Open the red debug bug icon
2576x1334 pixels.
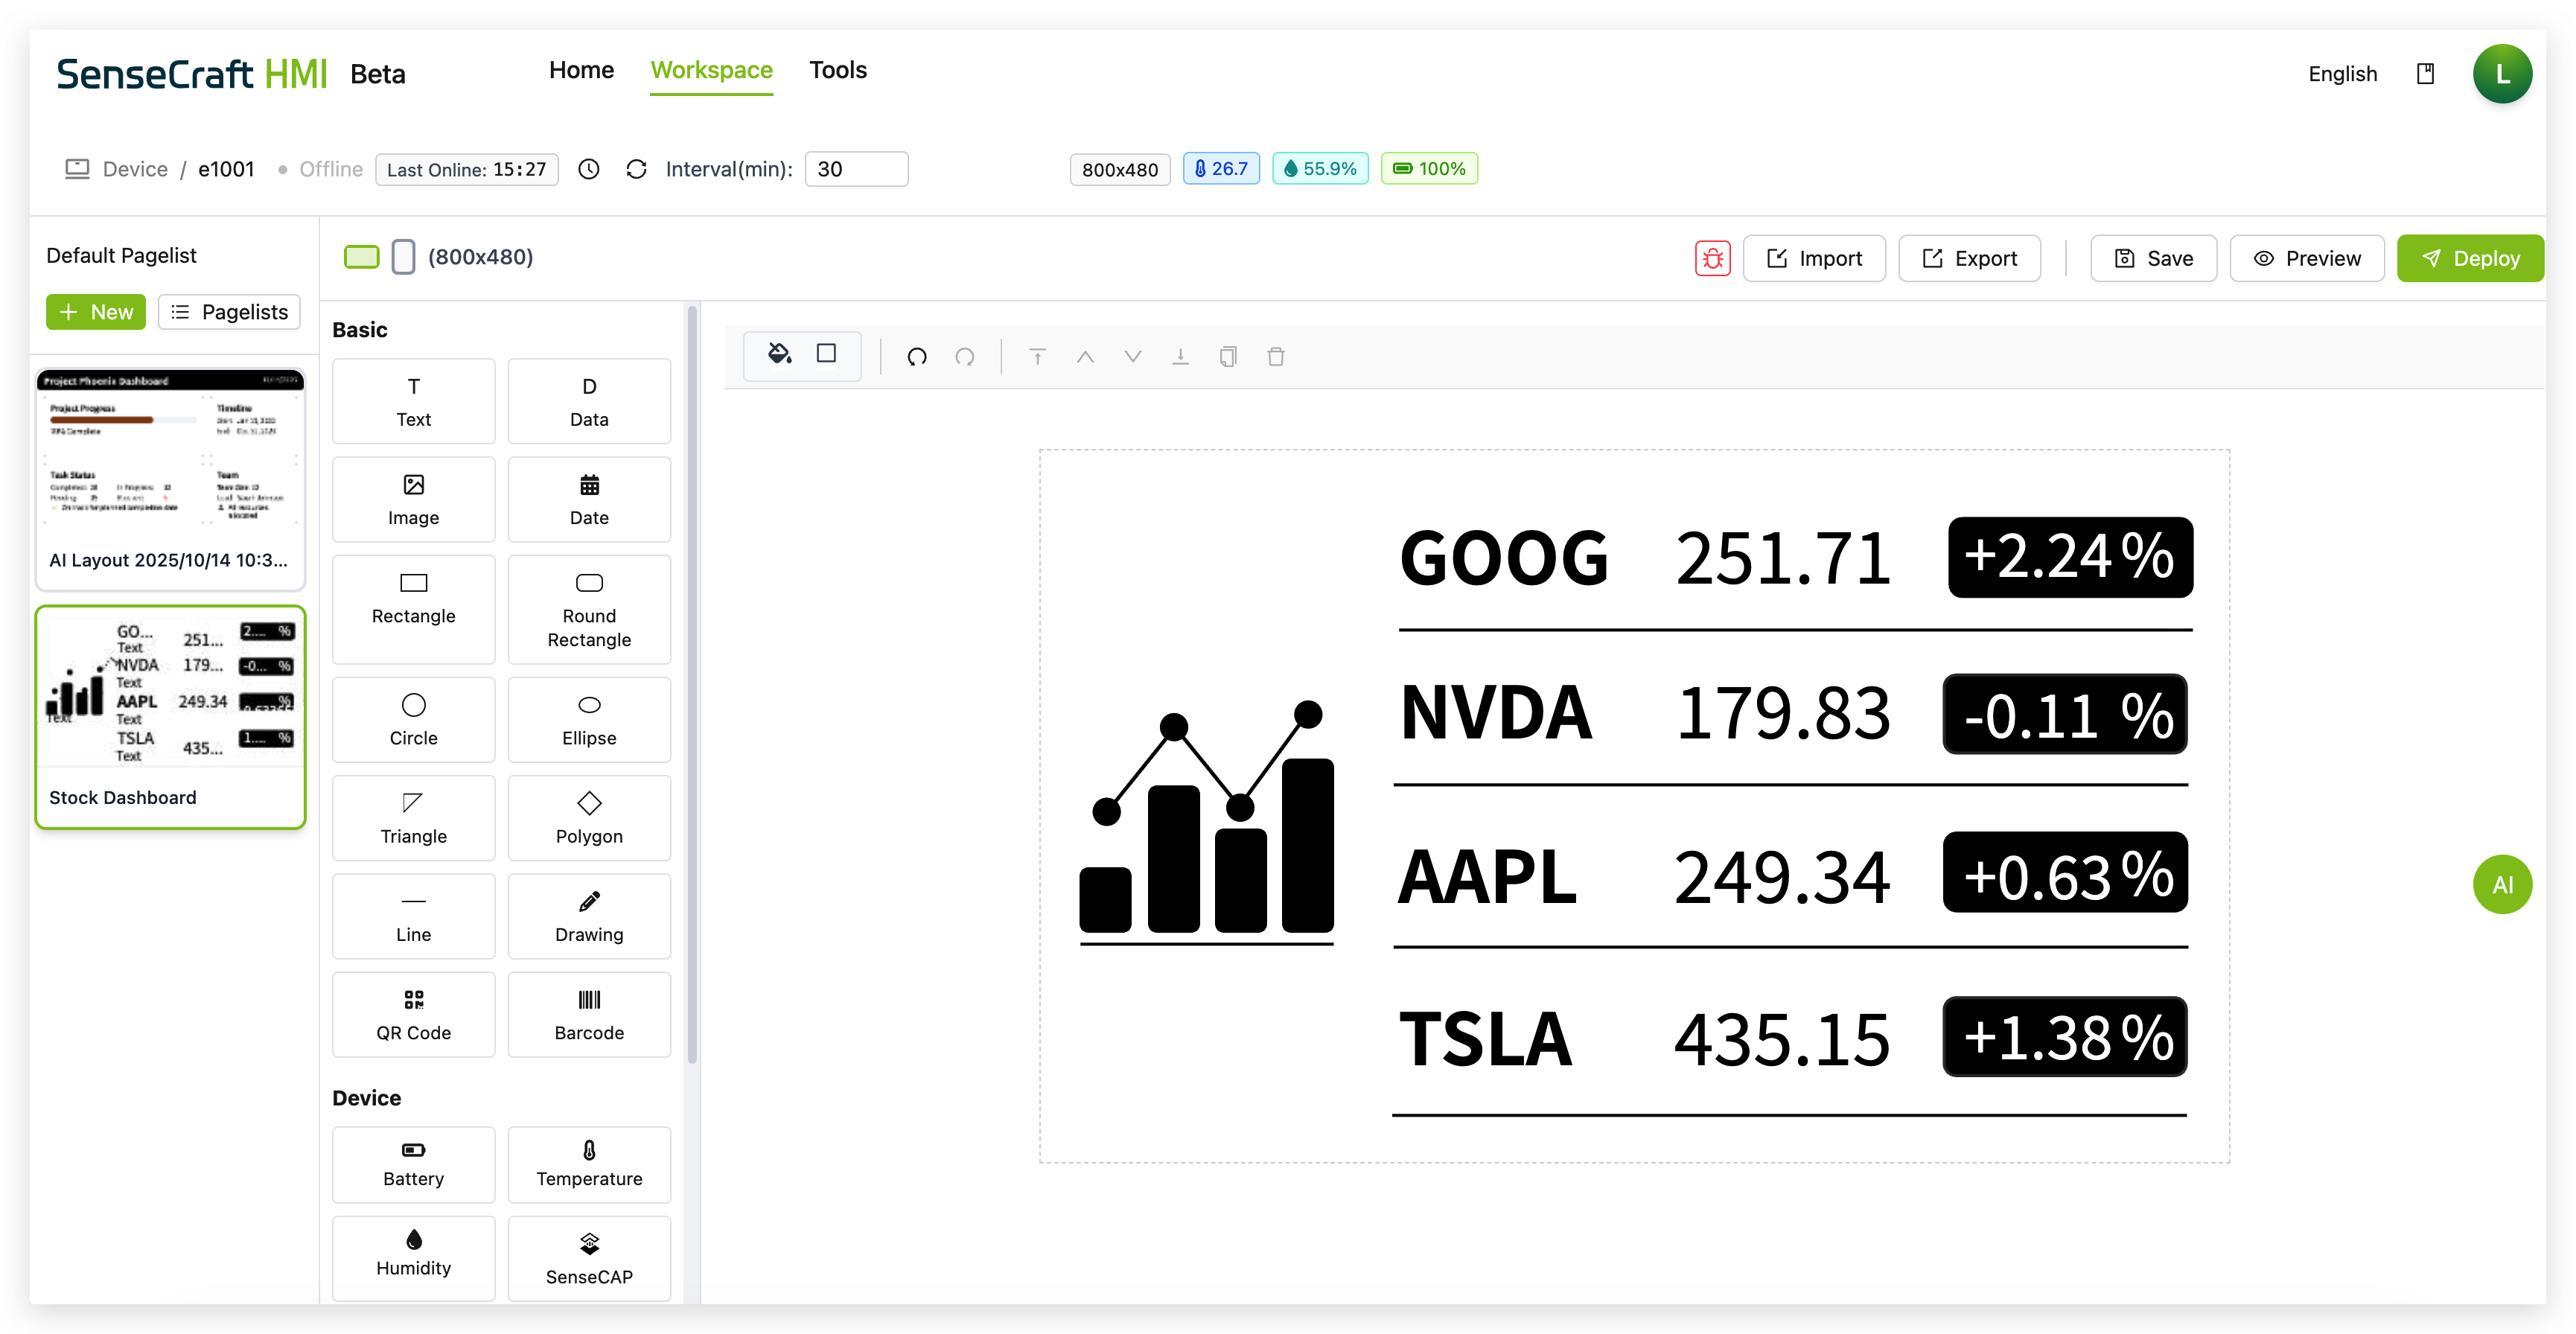[1712, 258]
